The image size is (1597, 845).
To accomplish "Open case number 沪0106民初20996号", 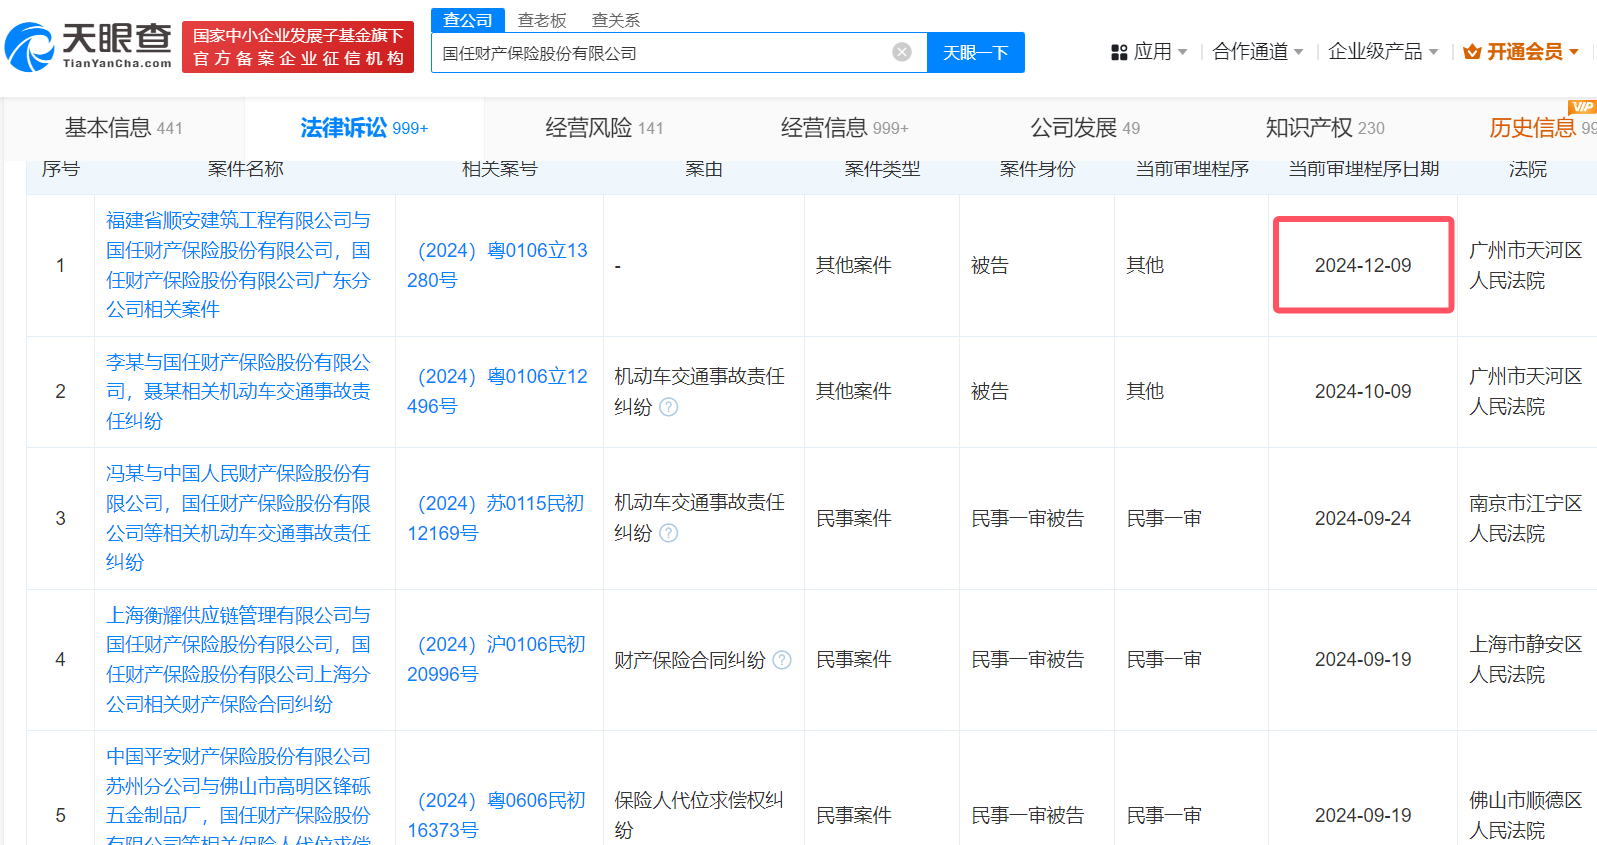I will click(496, 659).
